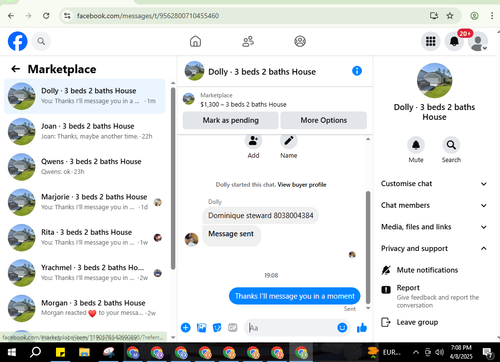Go to the Home feed icon
The image size is (500, 362).
click(x=195, y=41)
